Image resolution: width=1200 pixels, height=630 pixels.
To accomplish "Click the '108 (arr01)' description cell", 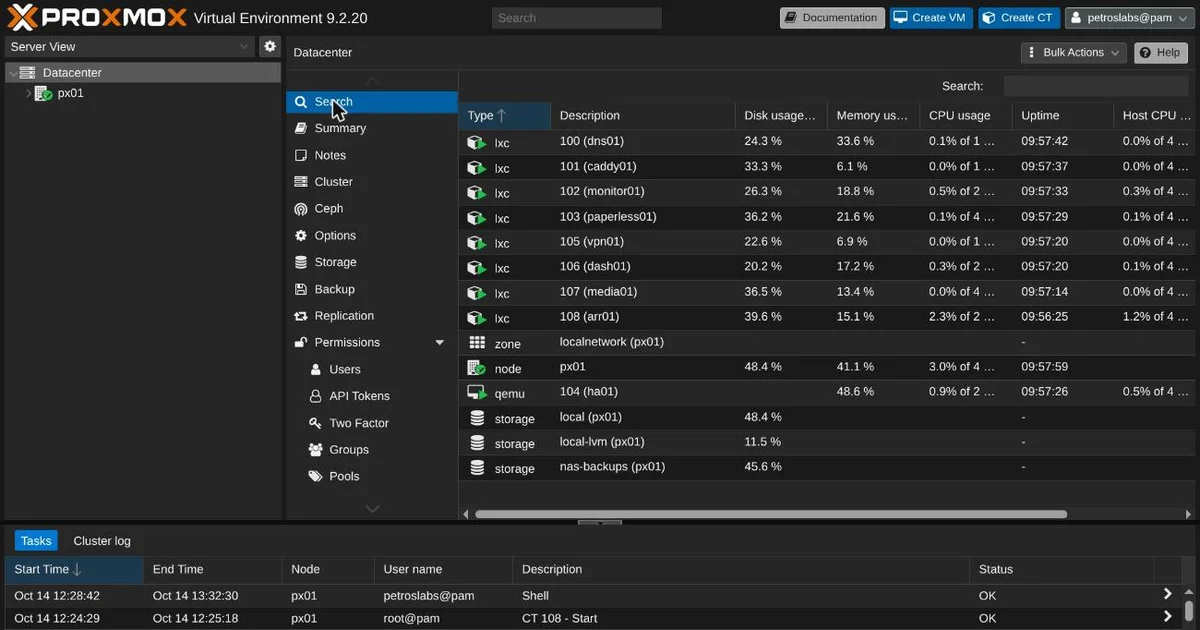I will 643,317.
